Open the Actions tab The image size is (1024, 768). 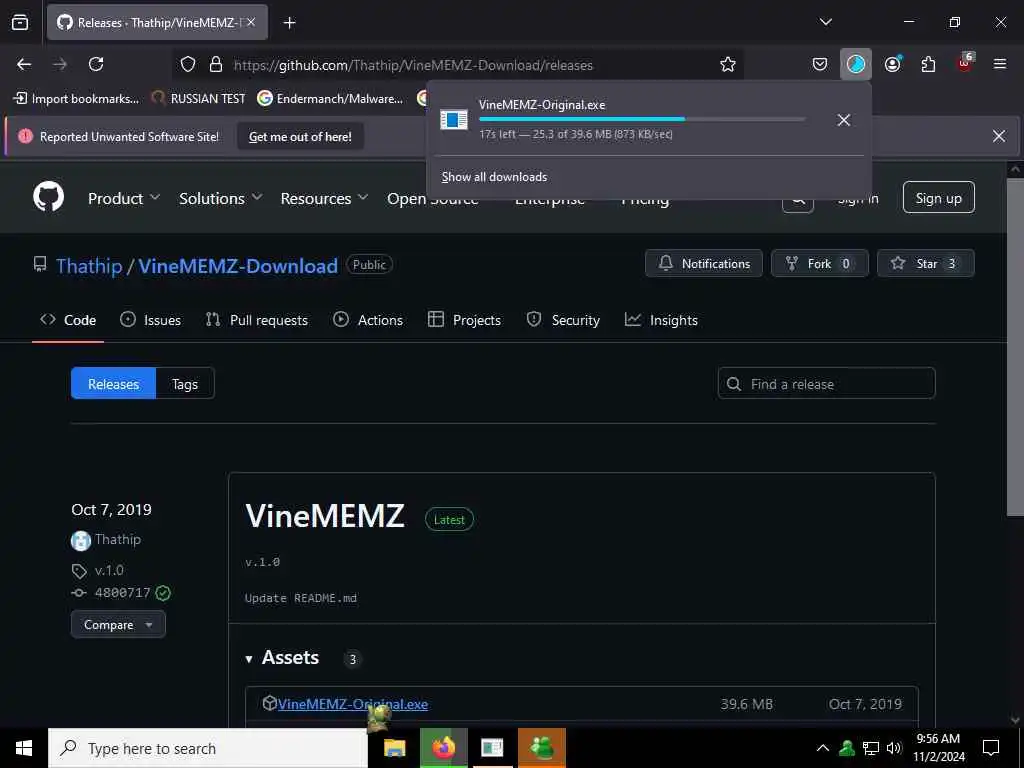(368, 320)
